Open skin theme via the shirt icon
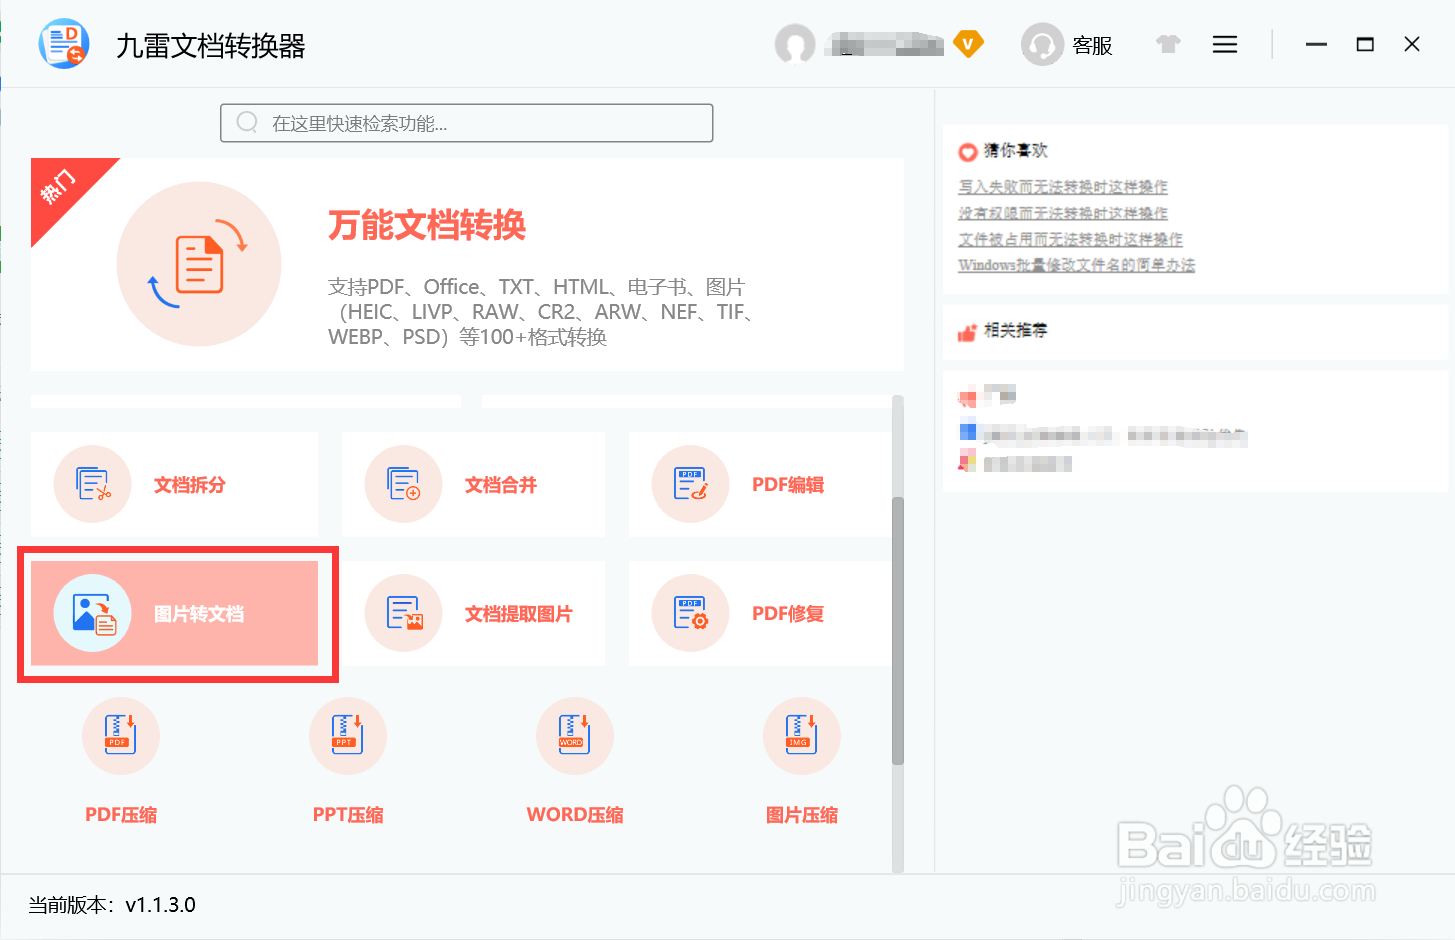 click(1168, 44)
